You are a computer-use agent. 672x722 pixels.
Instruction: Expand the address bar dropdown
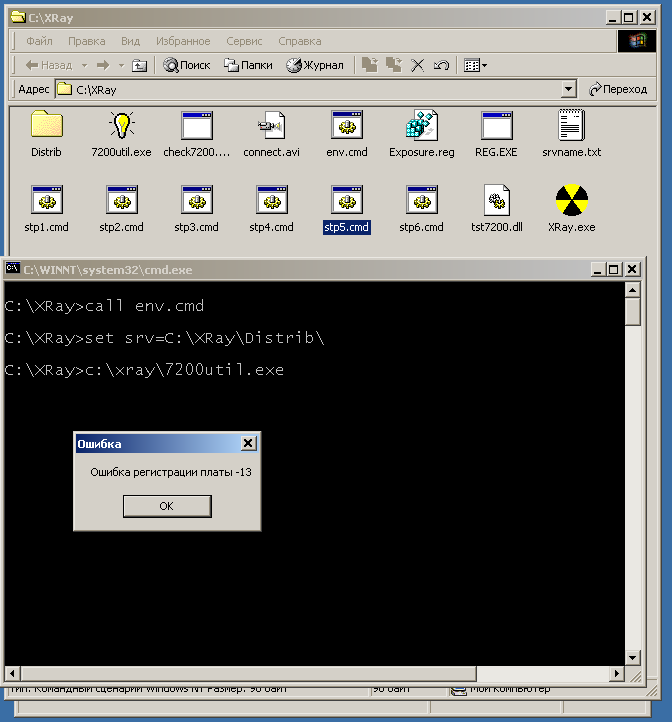(568, 89)
